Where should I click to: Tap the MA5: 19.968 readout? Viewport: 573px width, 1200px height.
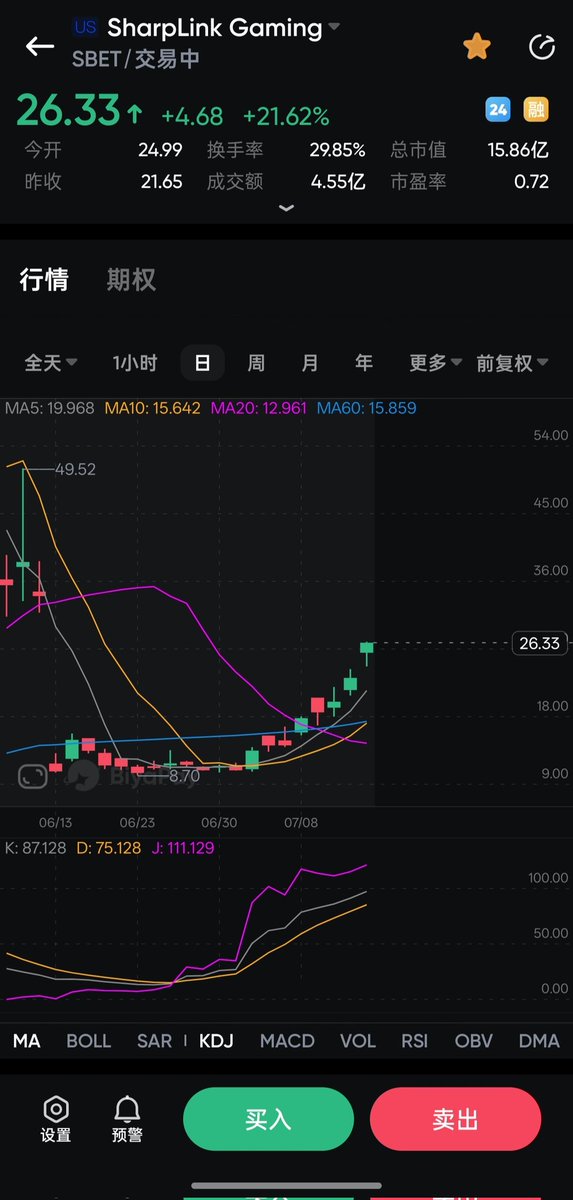click(x=50, y=408)
